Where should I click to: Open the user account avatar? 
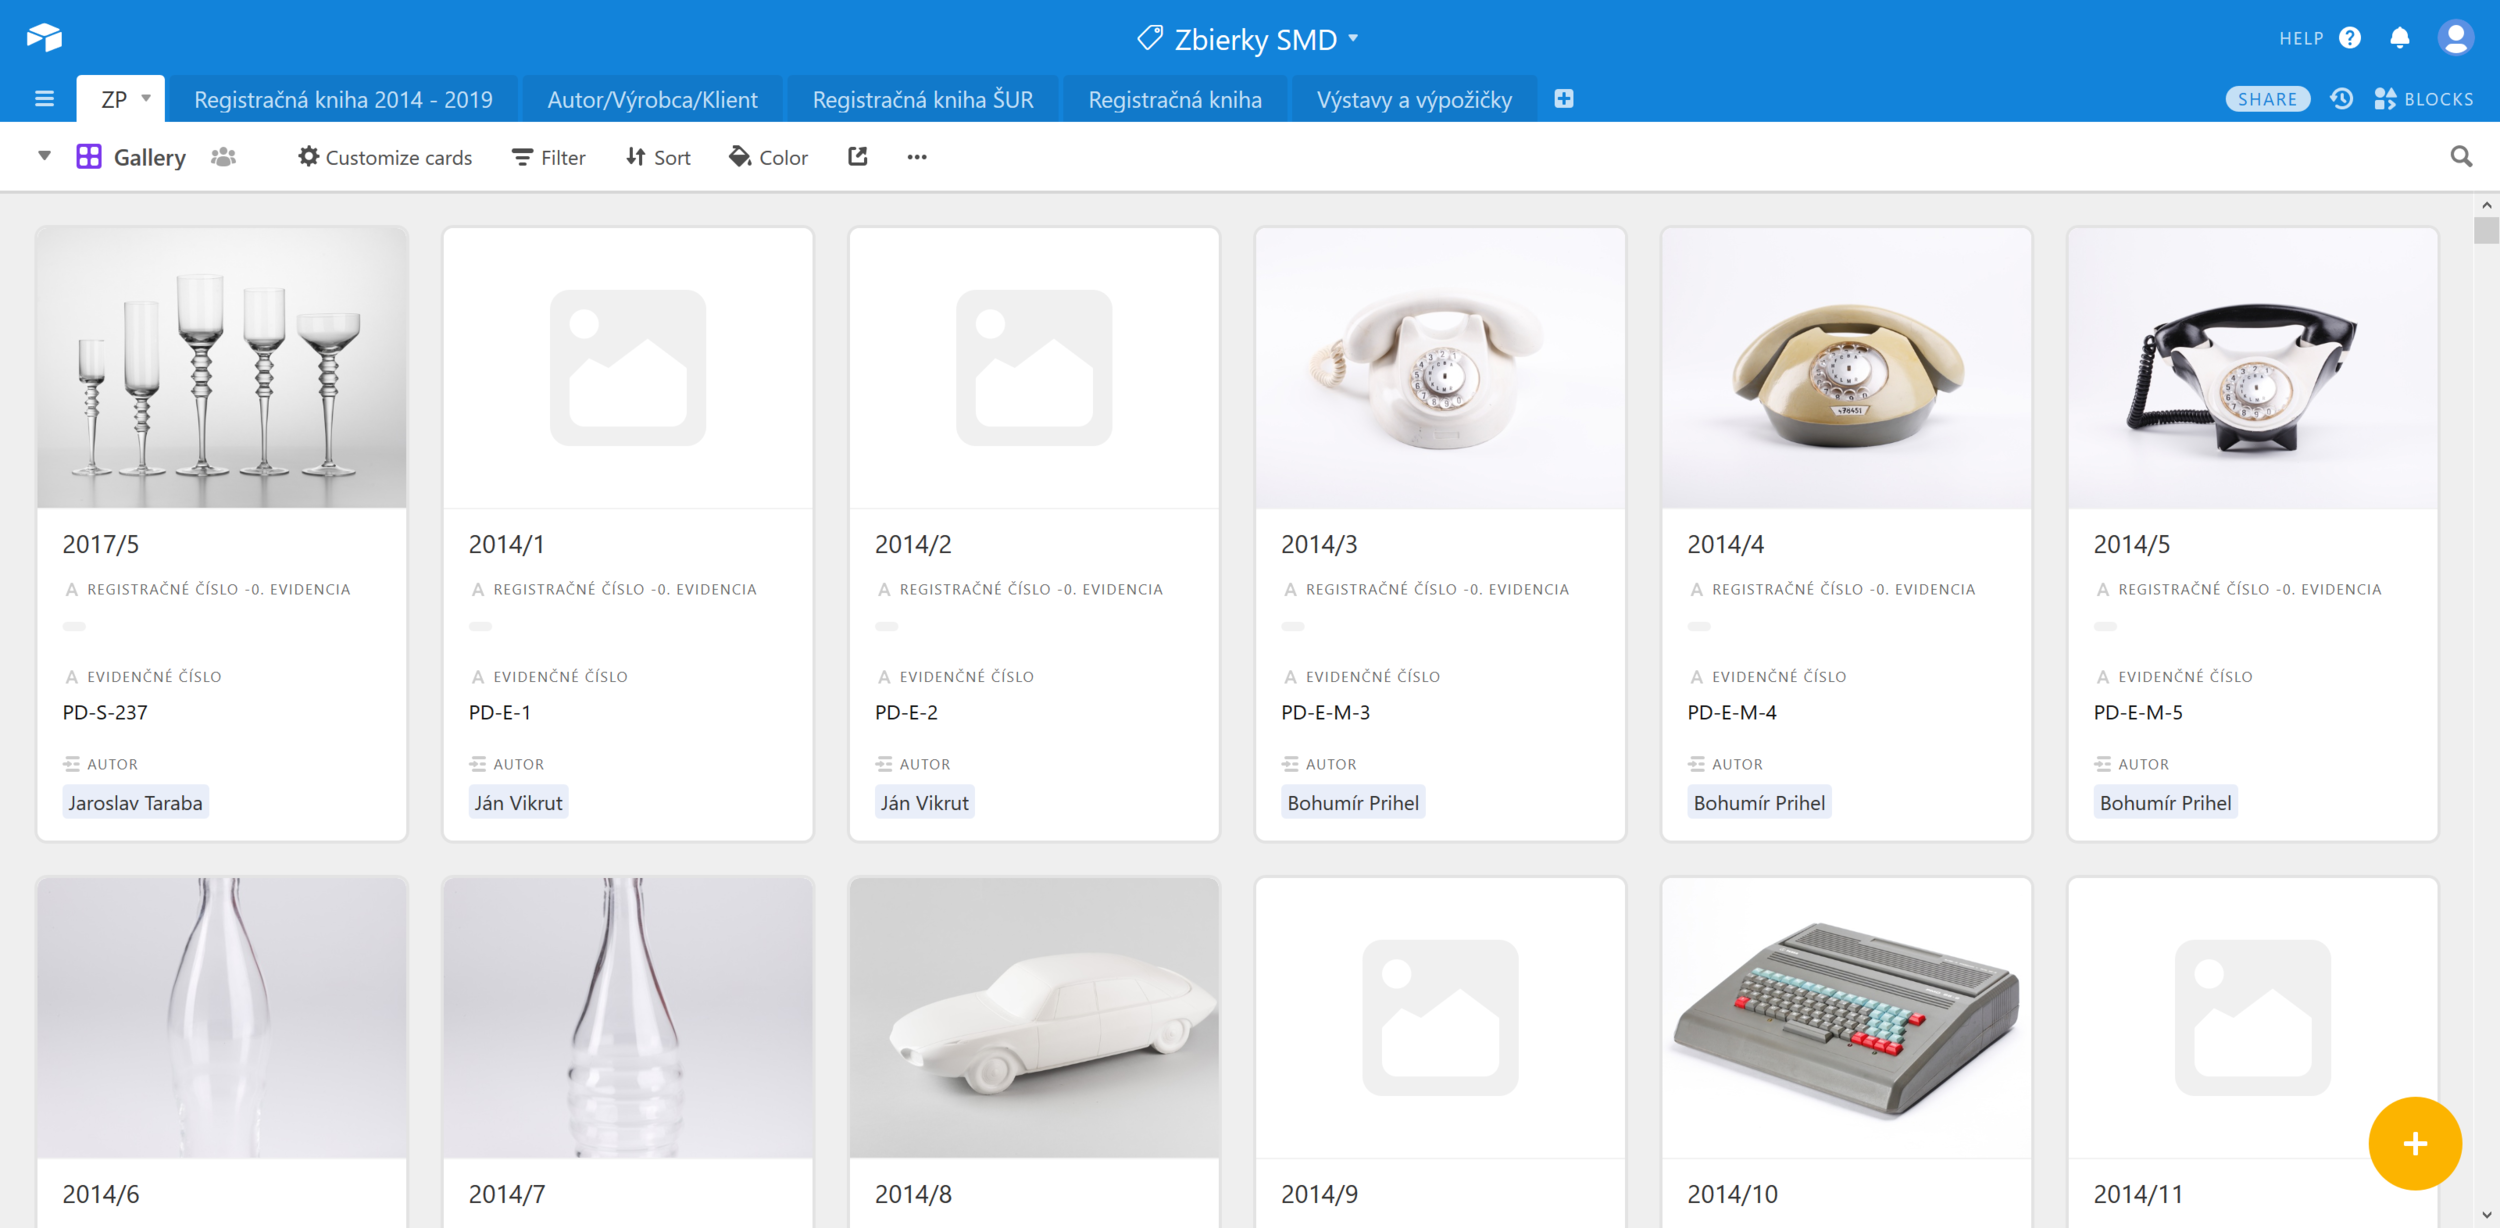[x=2455, y=38]
